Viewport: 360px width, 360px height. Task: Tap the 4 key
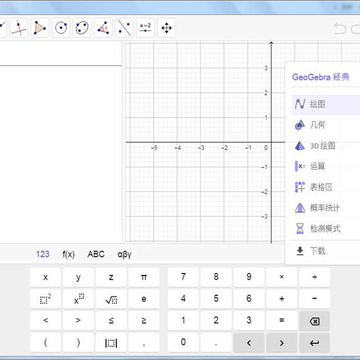point(183,299)
